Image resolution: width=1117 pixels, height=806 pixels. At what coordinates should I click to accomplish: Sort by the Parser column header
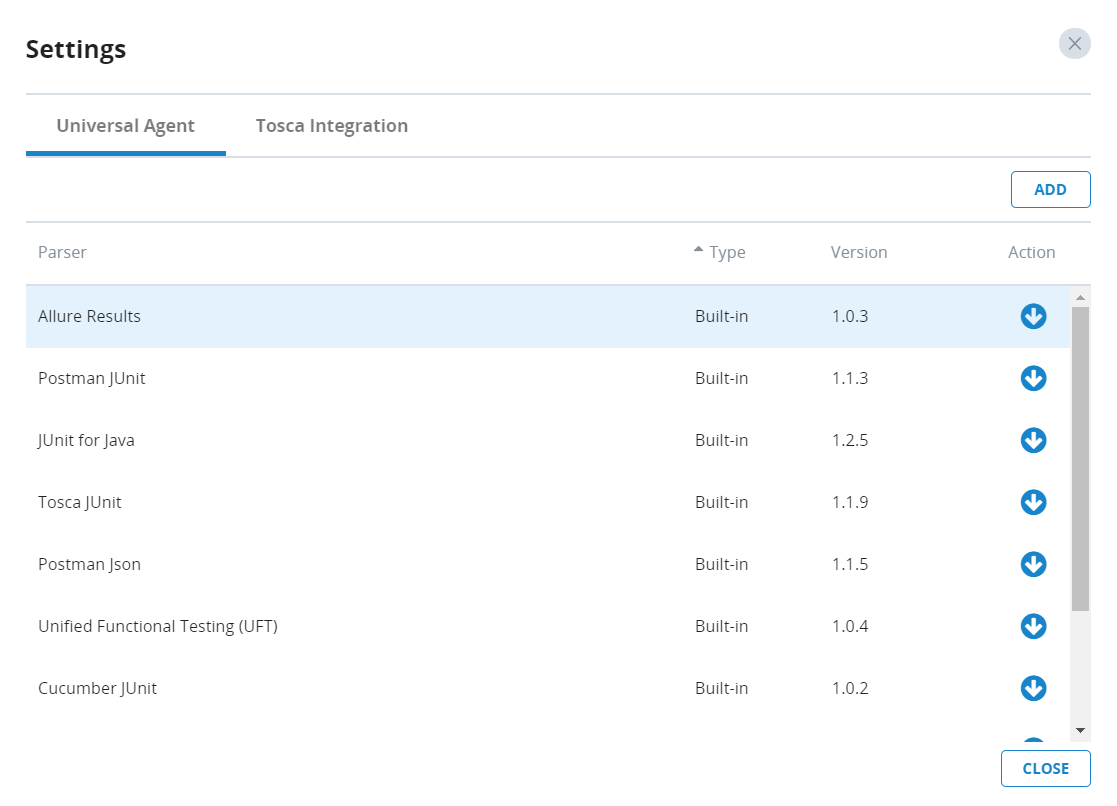click(62, 252)
